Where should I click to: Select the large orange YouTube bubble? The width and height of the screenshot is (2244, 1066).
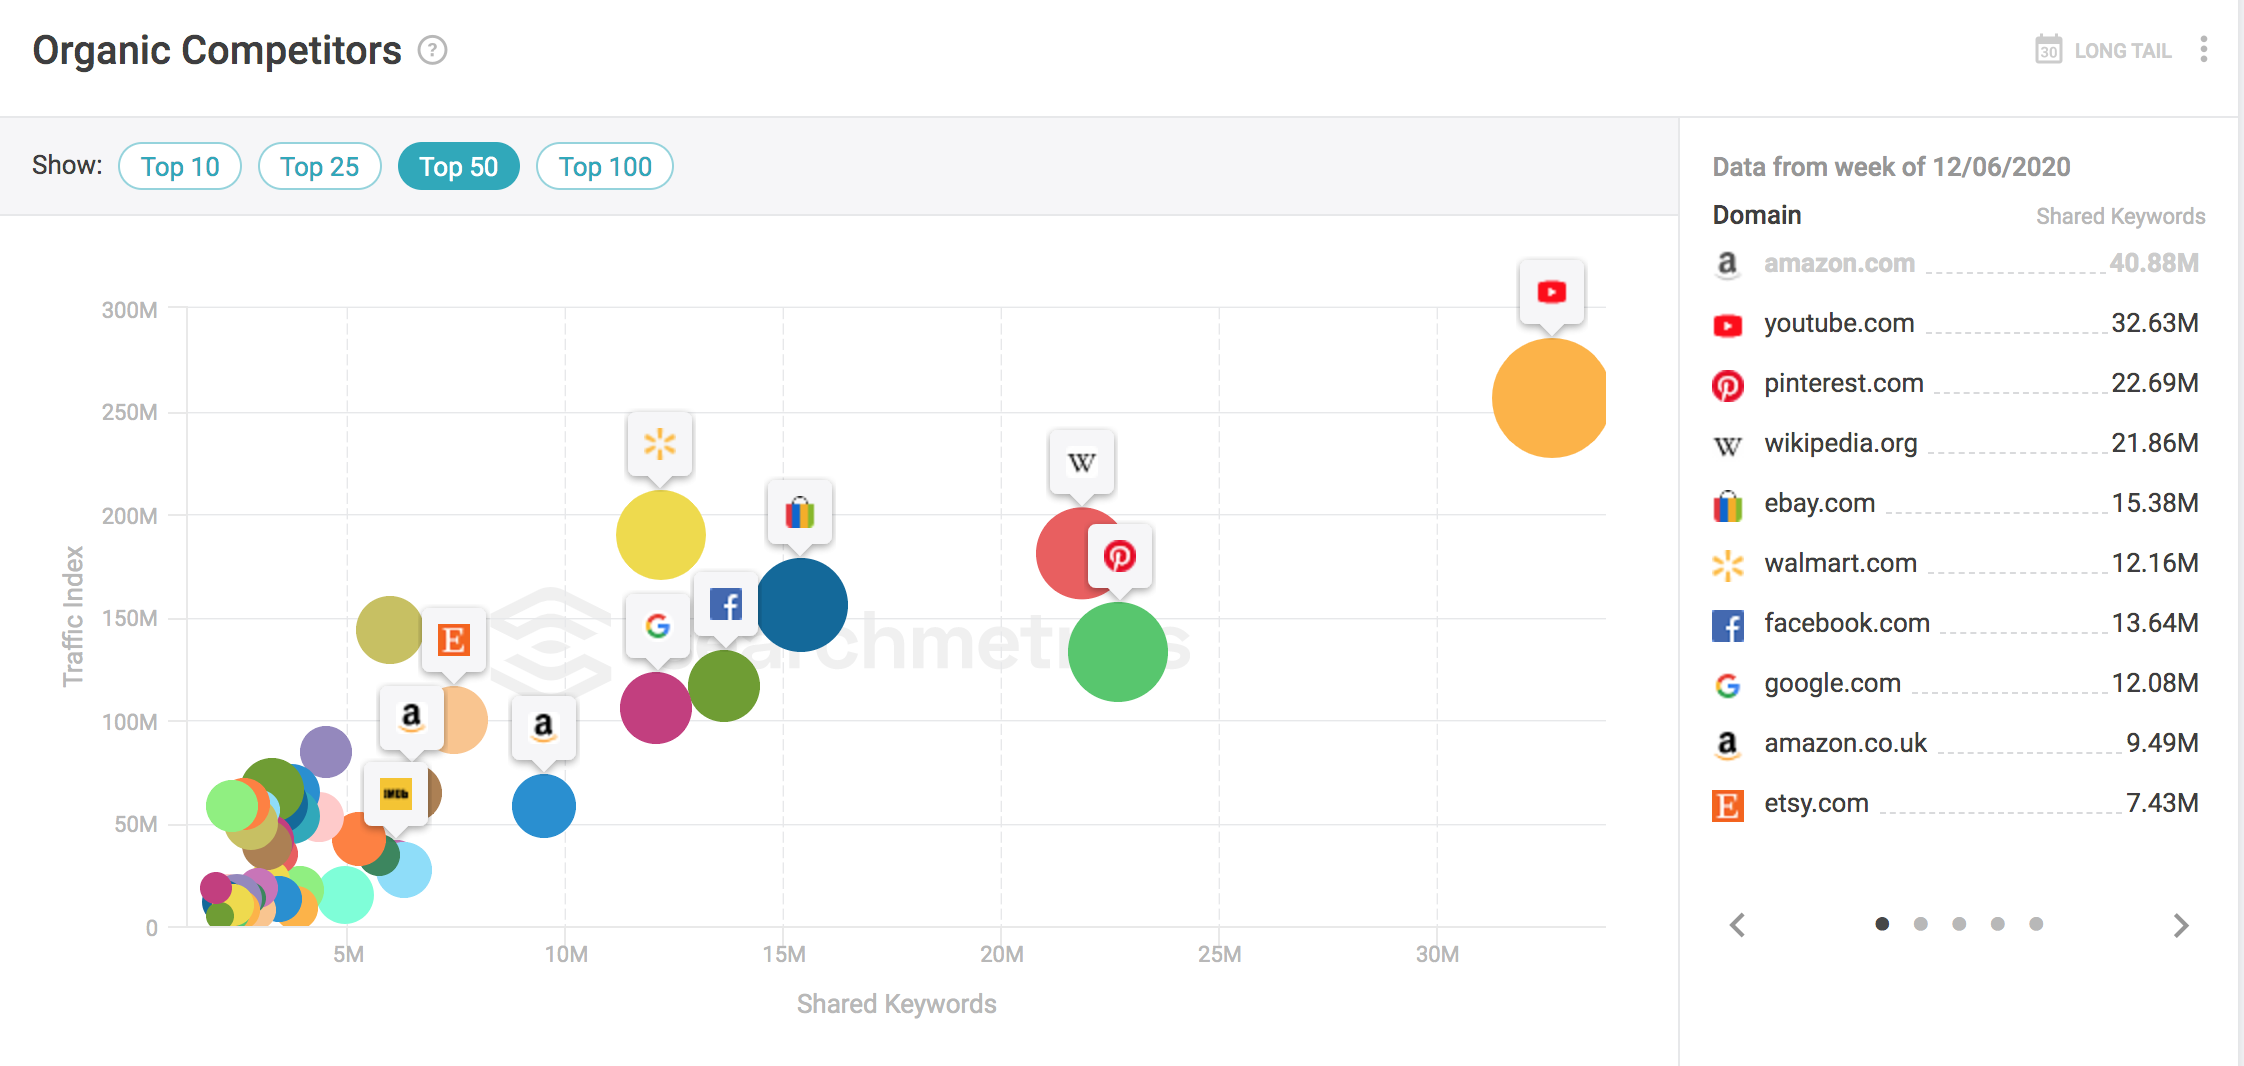click(x=1550, y=398)
